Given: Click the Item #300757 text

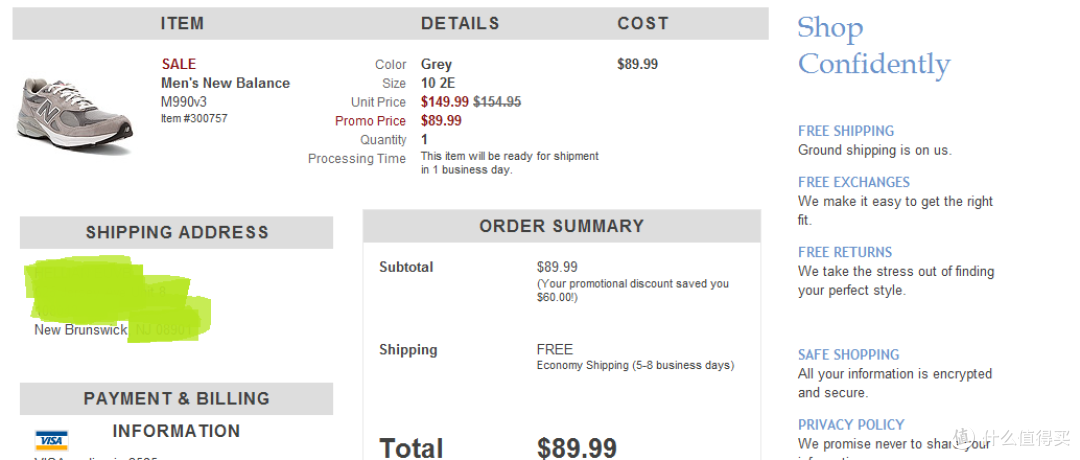Looking at the screenshot, I should 194,118.
